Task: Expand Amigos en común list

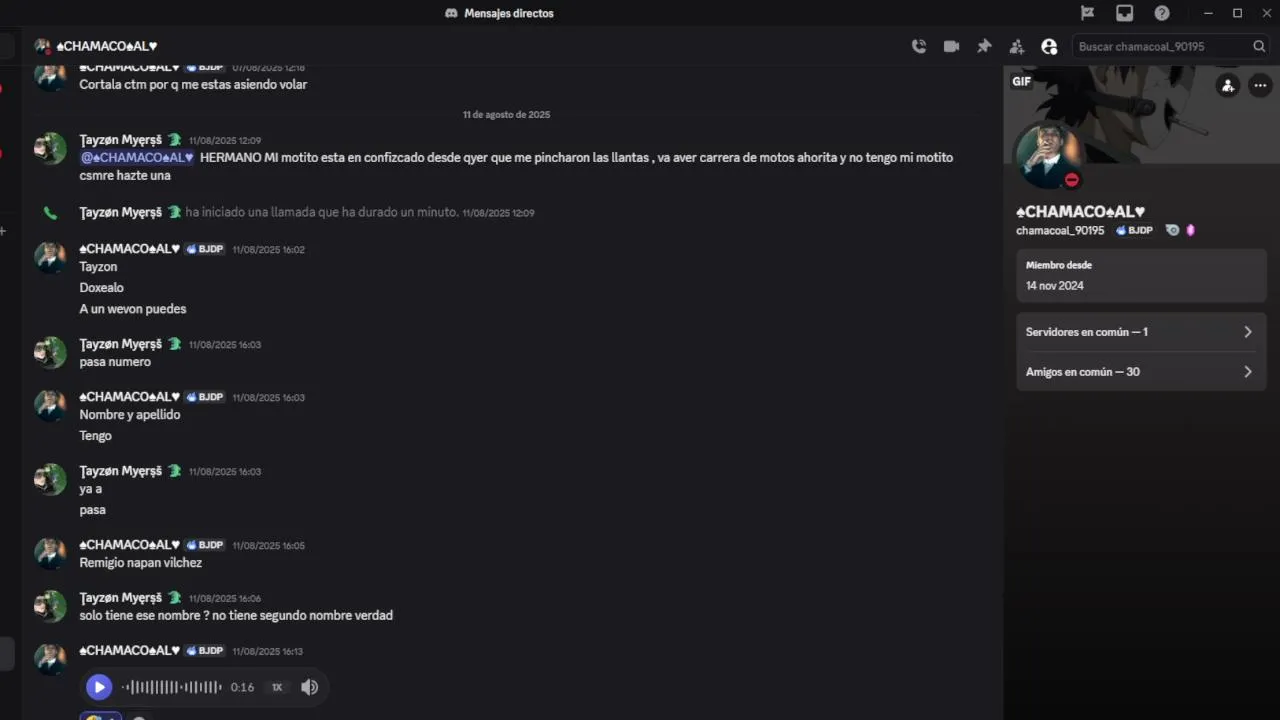Action: tap(1141, 372)
